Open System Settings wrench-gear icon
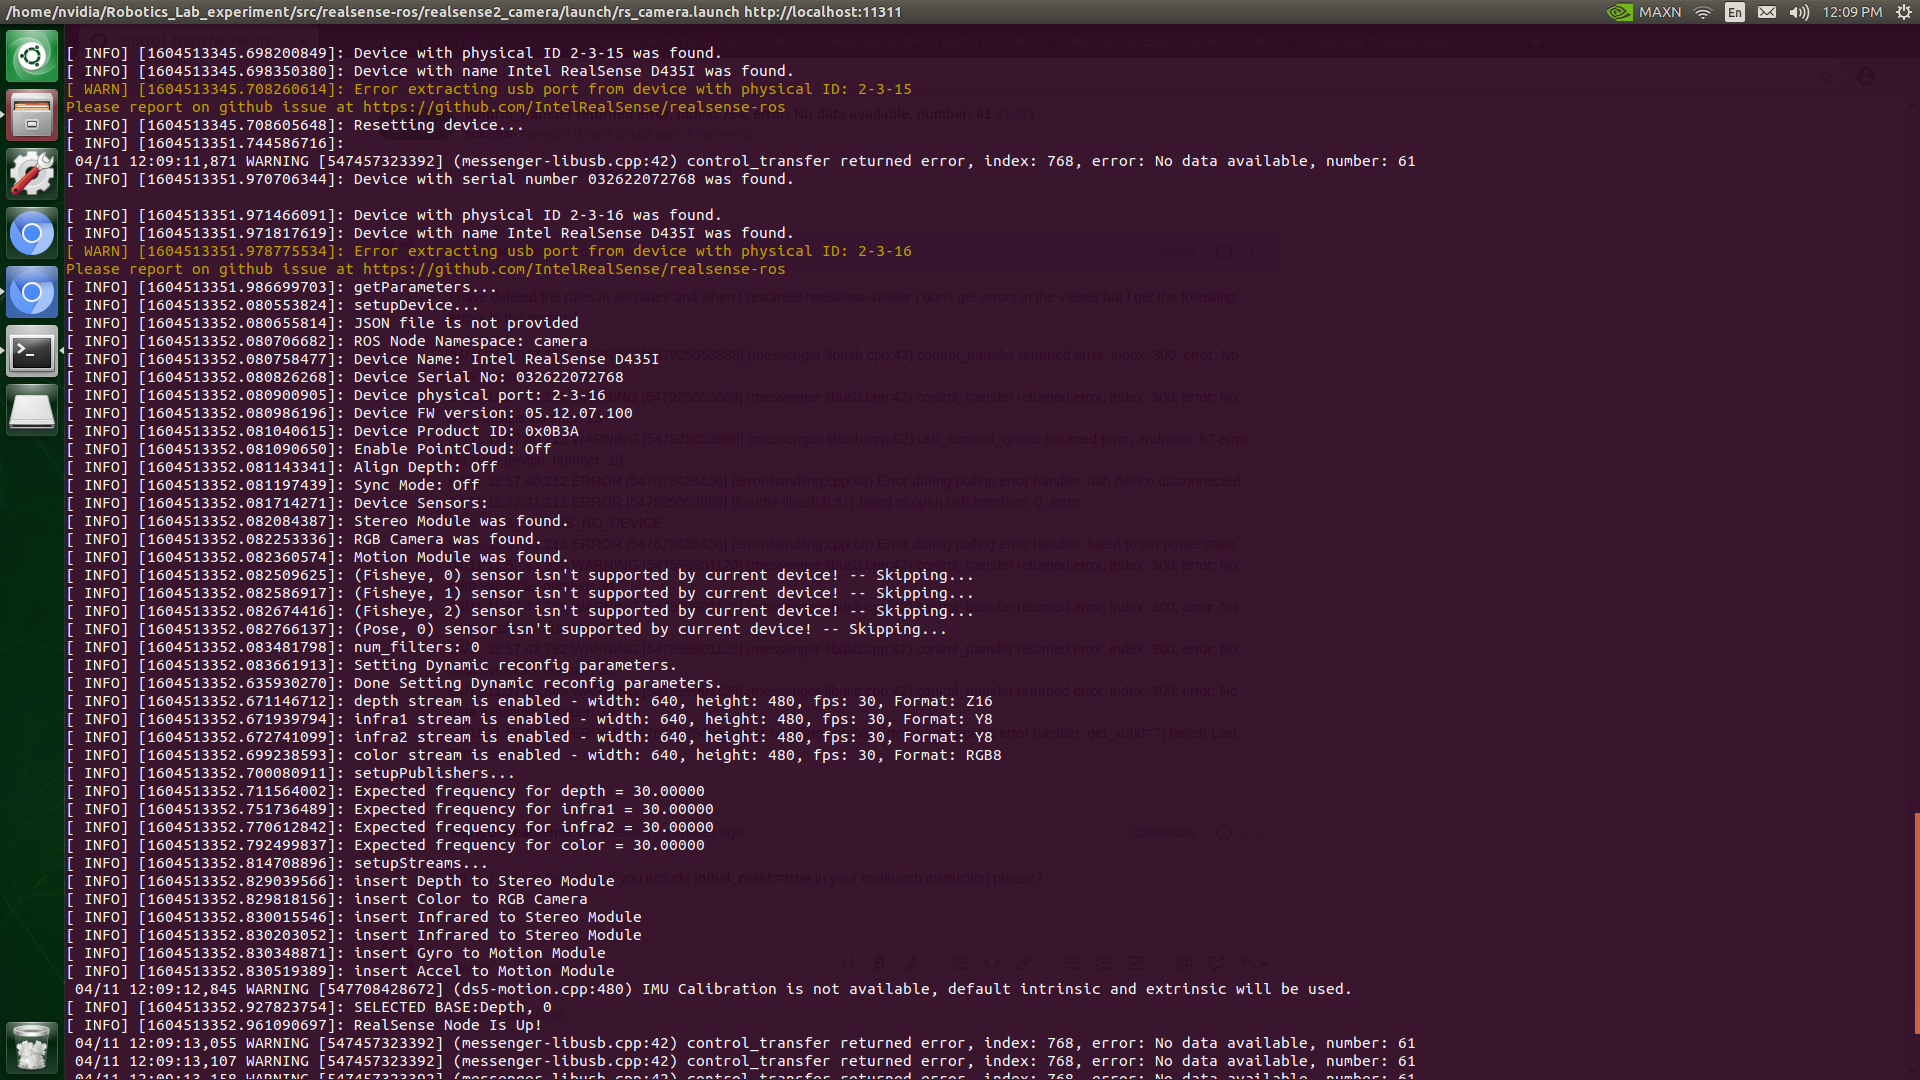This screenshot has height=1080, width=1920. click(32, 174)
